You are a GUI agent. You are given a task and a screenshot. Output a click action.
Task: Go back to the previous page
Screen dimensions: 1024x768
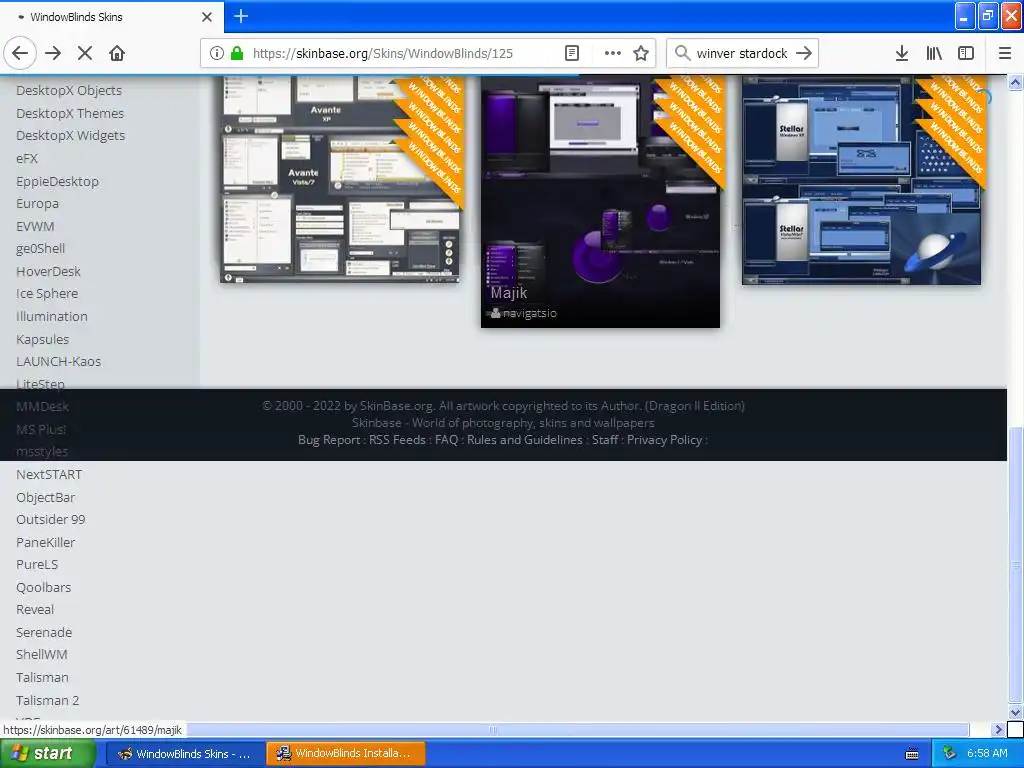tap(20, 54)
